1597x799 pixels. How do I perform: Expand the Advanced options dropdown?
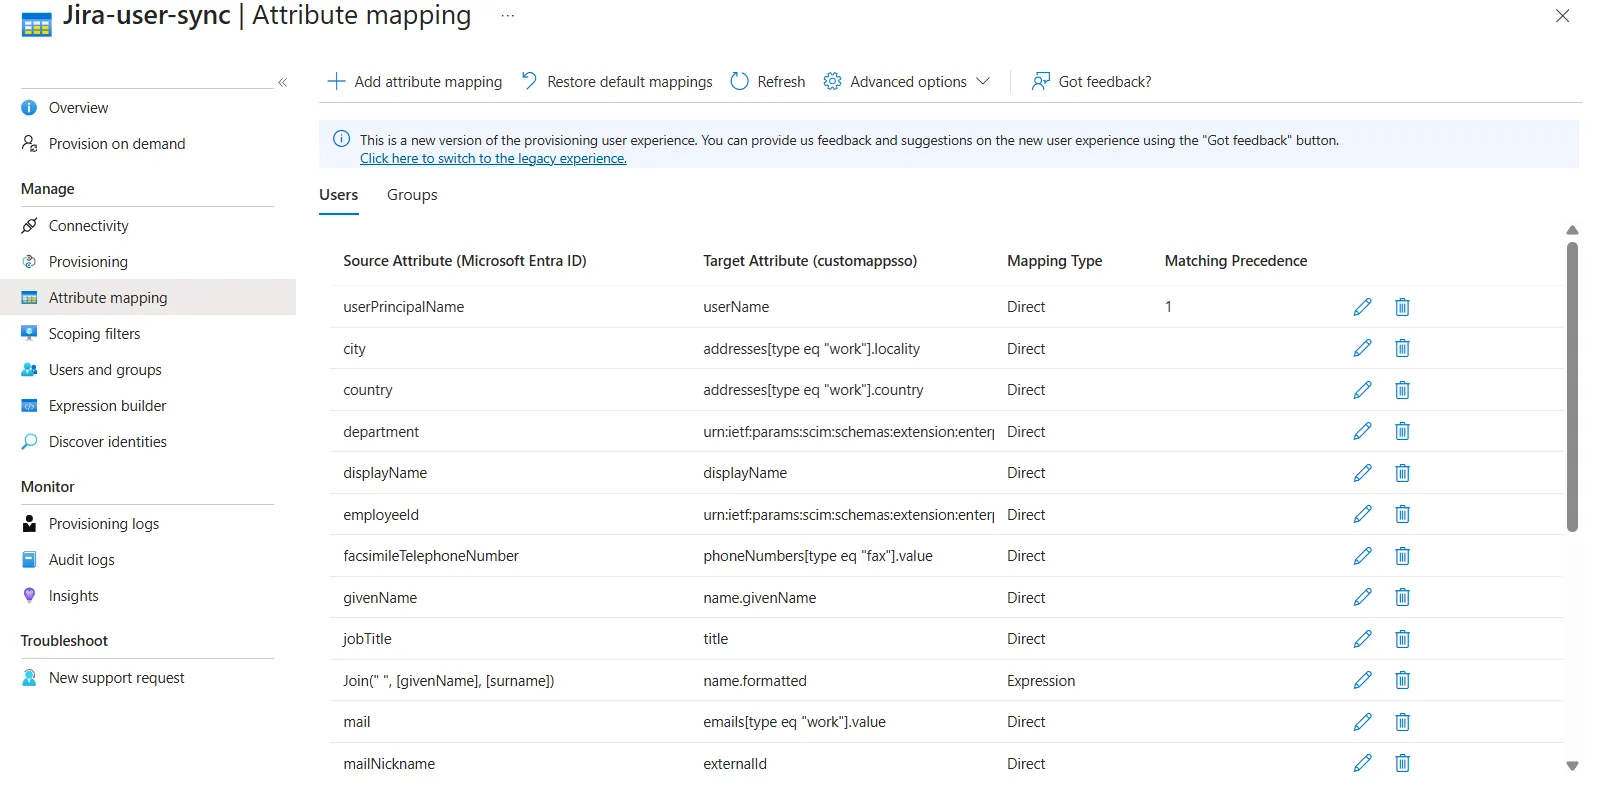coord(906,82)
